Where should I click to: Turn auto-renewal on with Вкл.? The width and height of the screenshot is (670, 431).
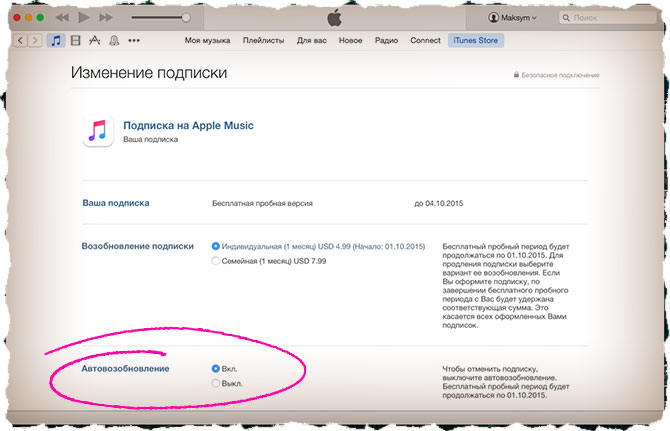[215, 368]
